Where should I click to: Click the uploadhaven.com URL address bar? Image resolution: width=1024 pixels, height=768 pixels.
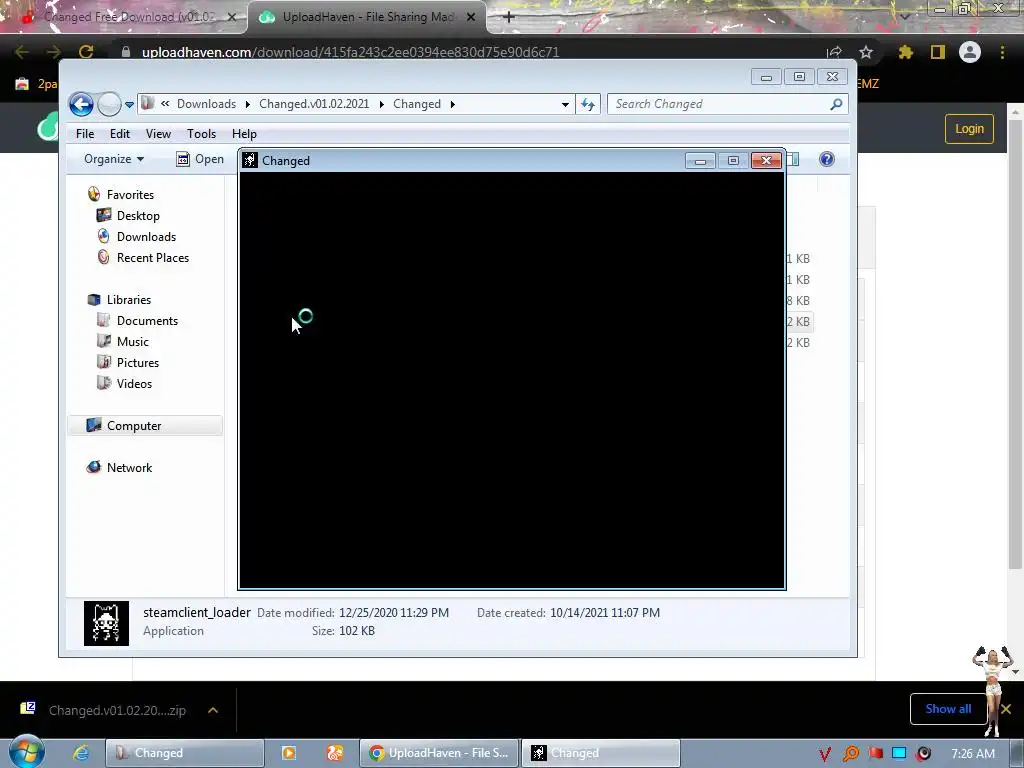pyautogui.click(x=350, y=52)
